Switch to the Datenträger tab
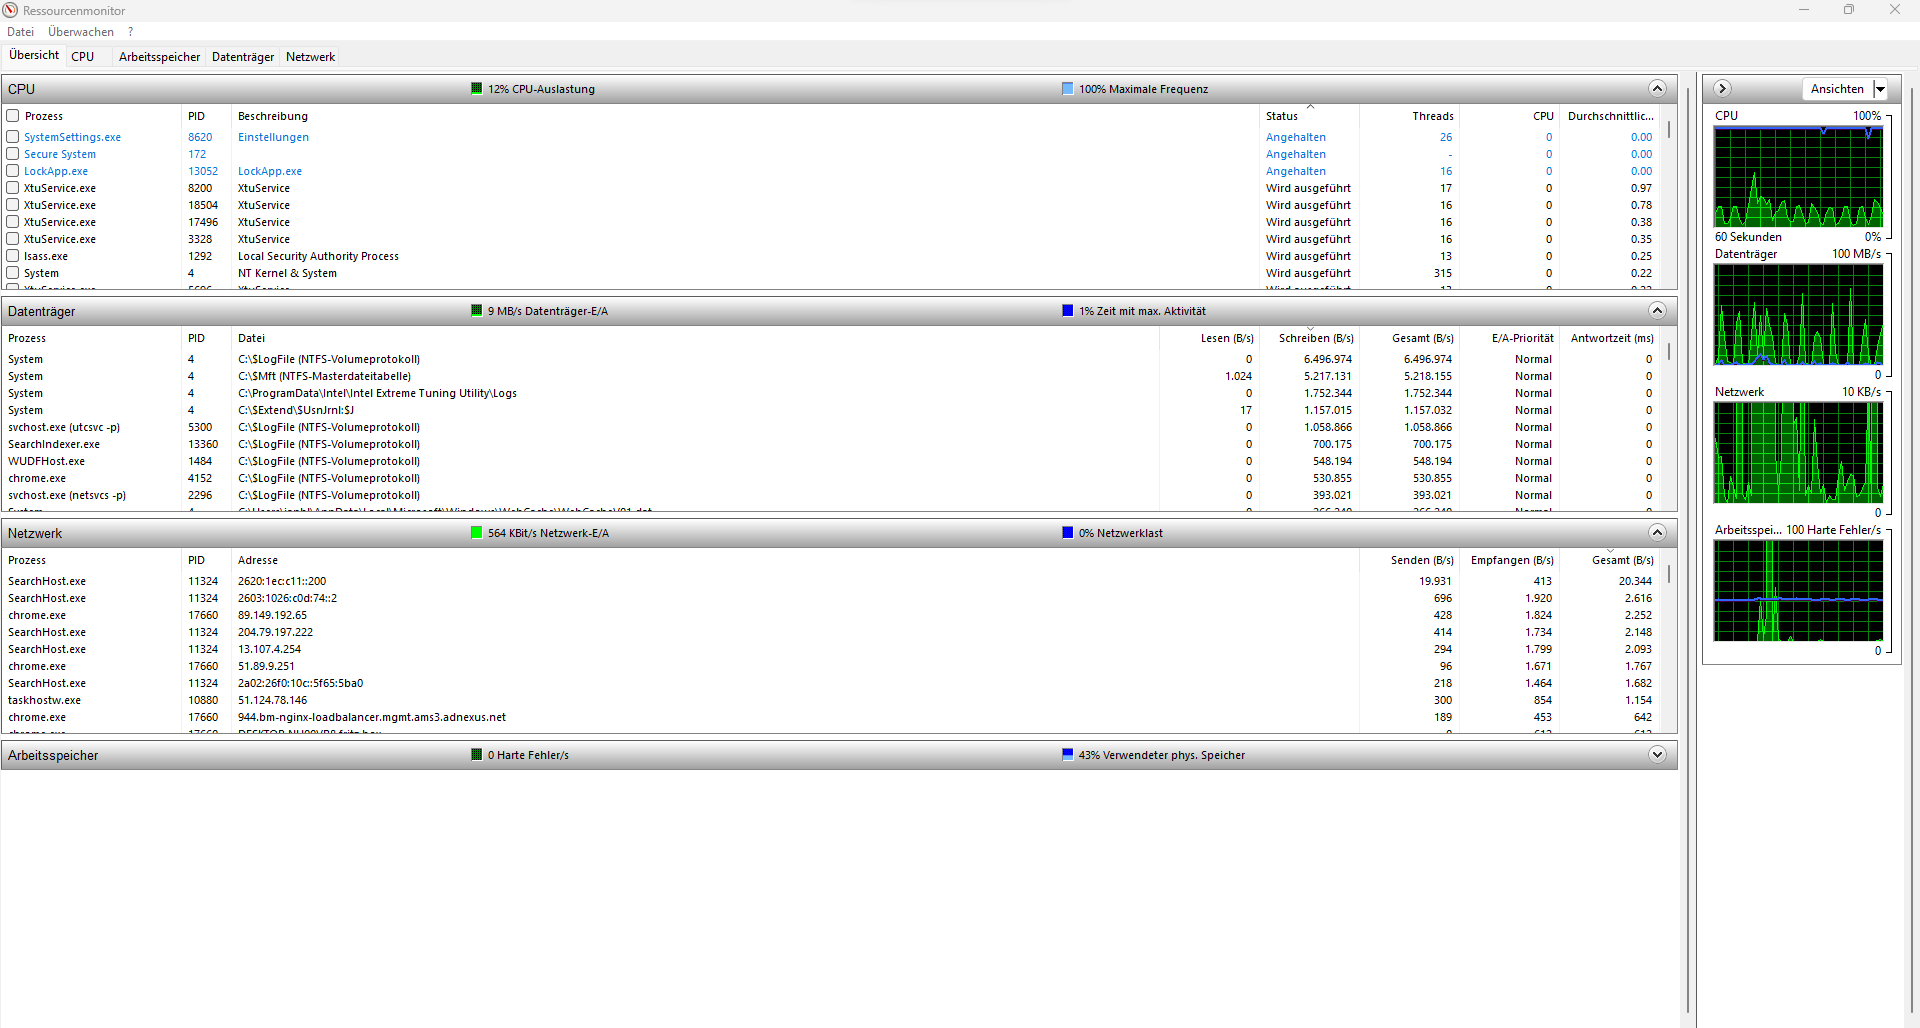The height and width of the screenshot is (1028, 1920). (x=243, y=57)
